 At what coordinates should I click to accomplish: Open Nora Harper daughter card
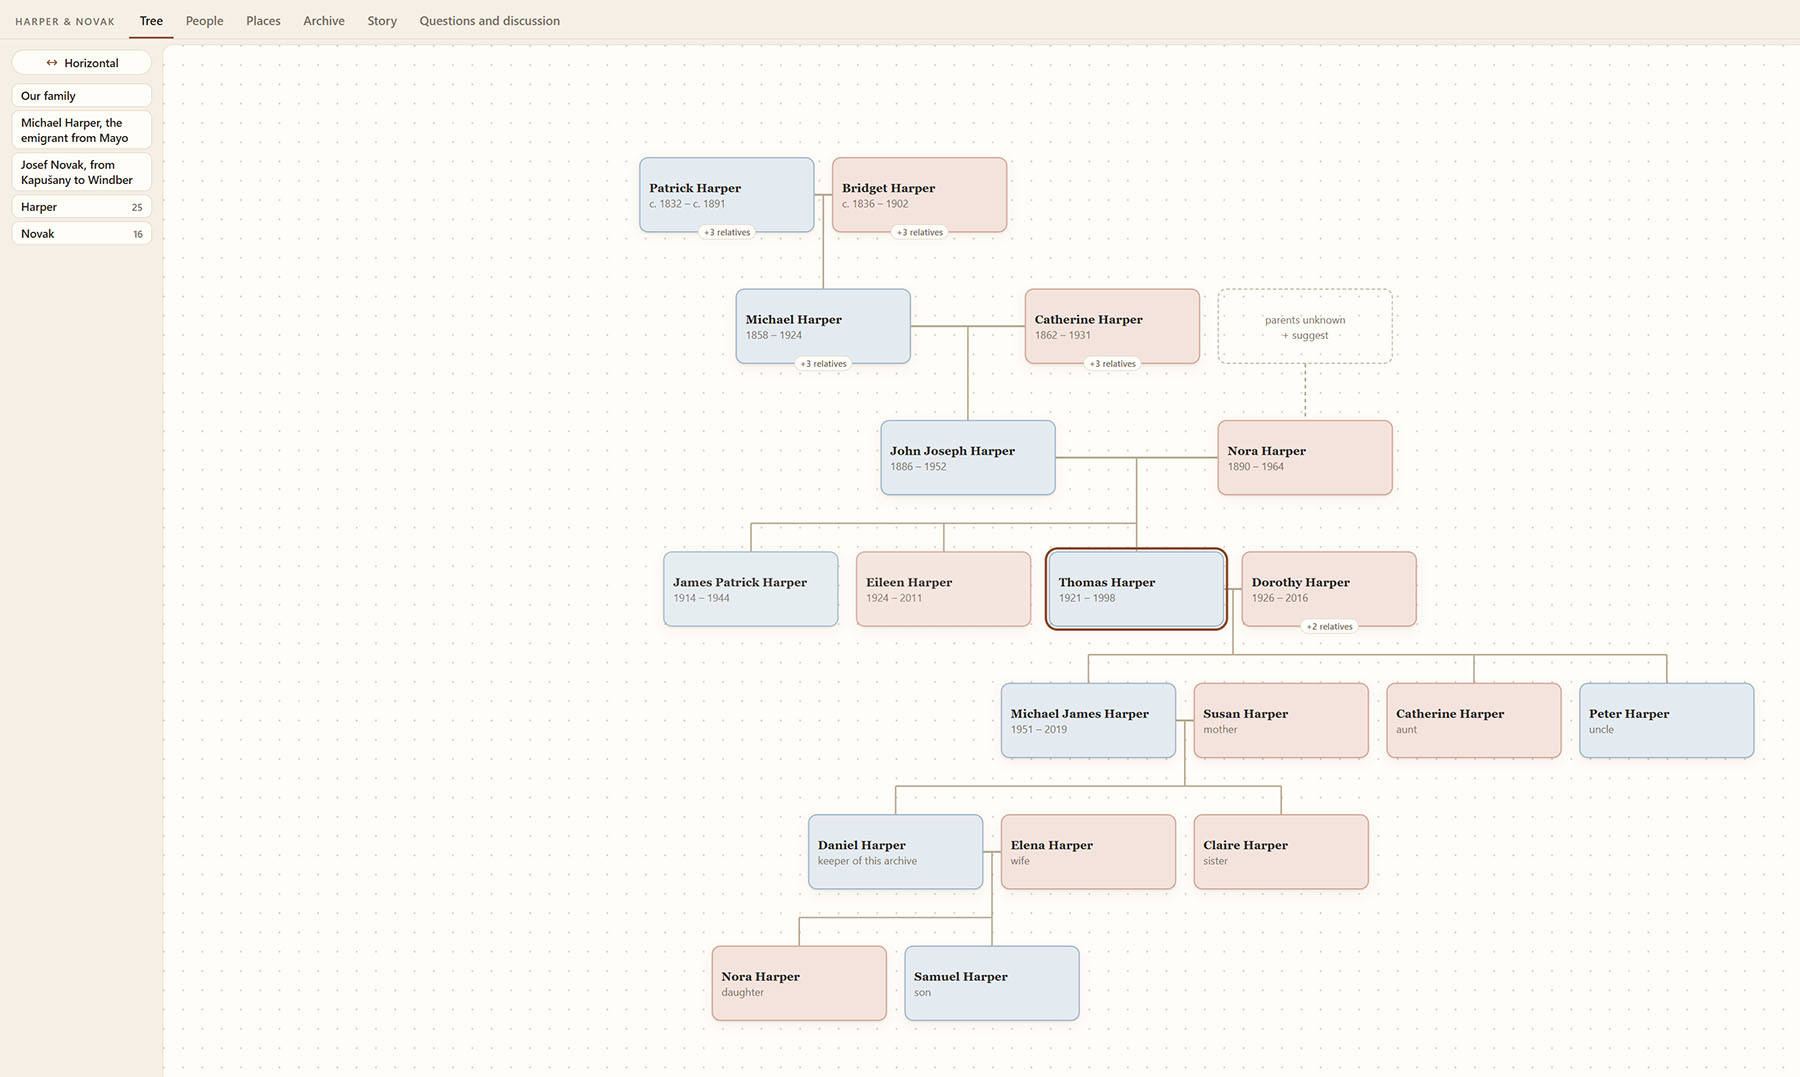coord(799,984)
